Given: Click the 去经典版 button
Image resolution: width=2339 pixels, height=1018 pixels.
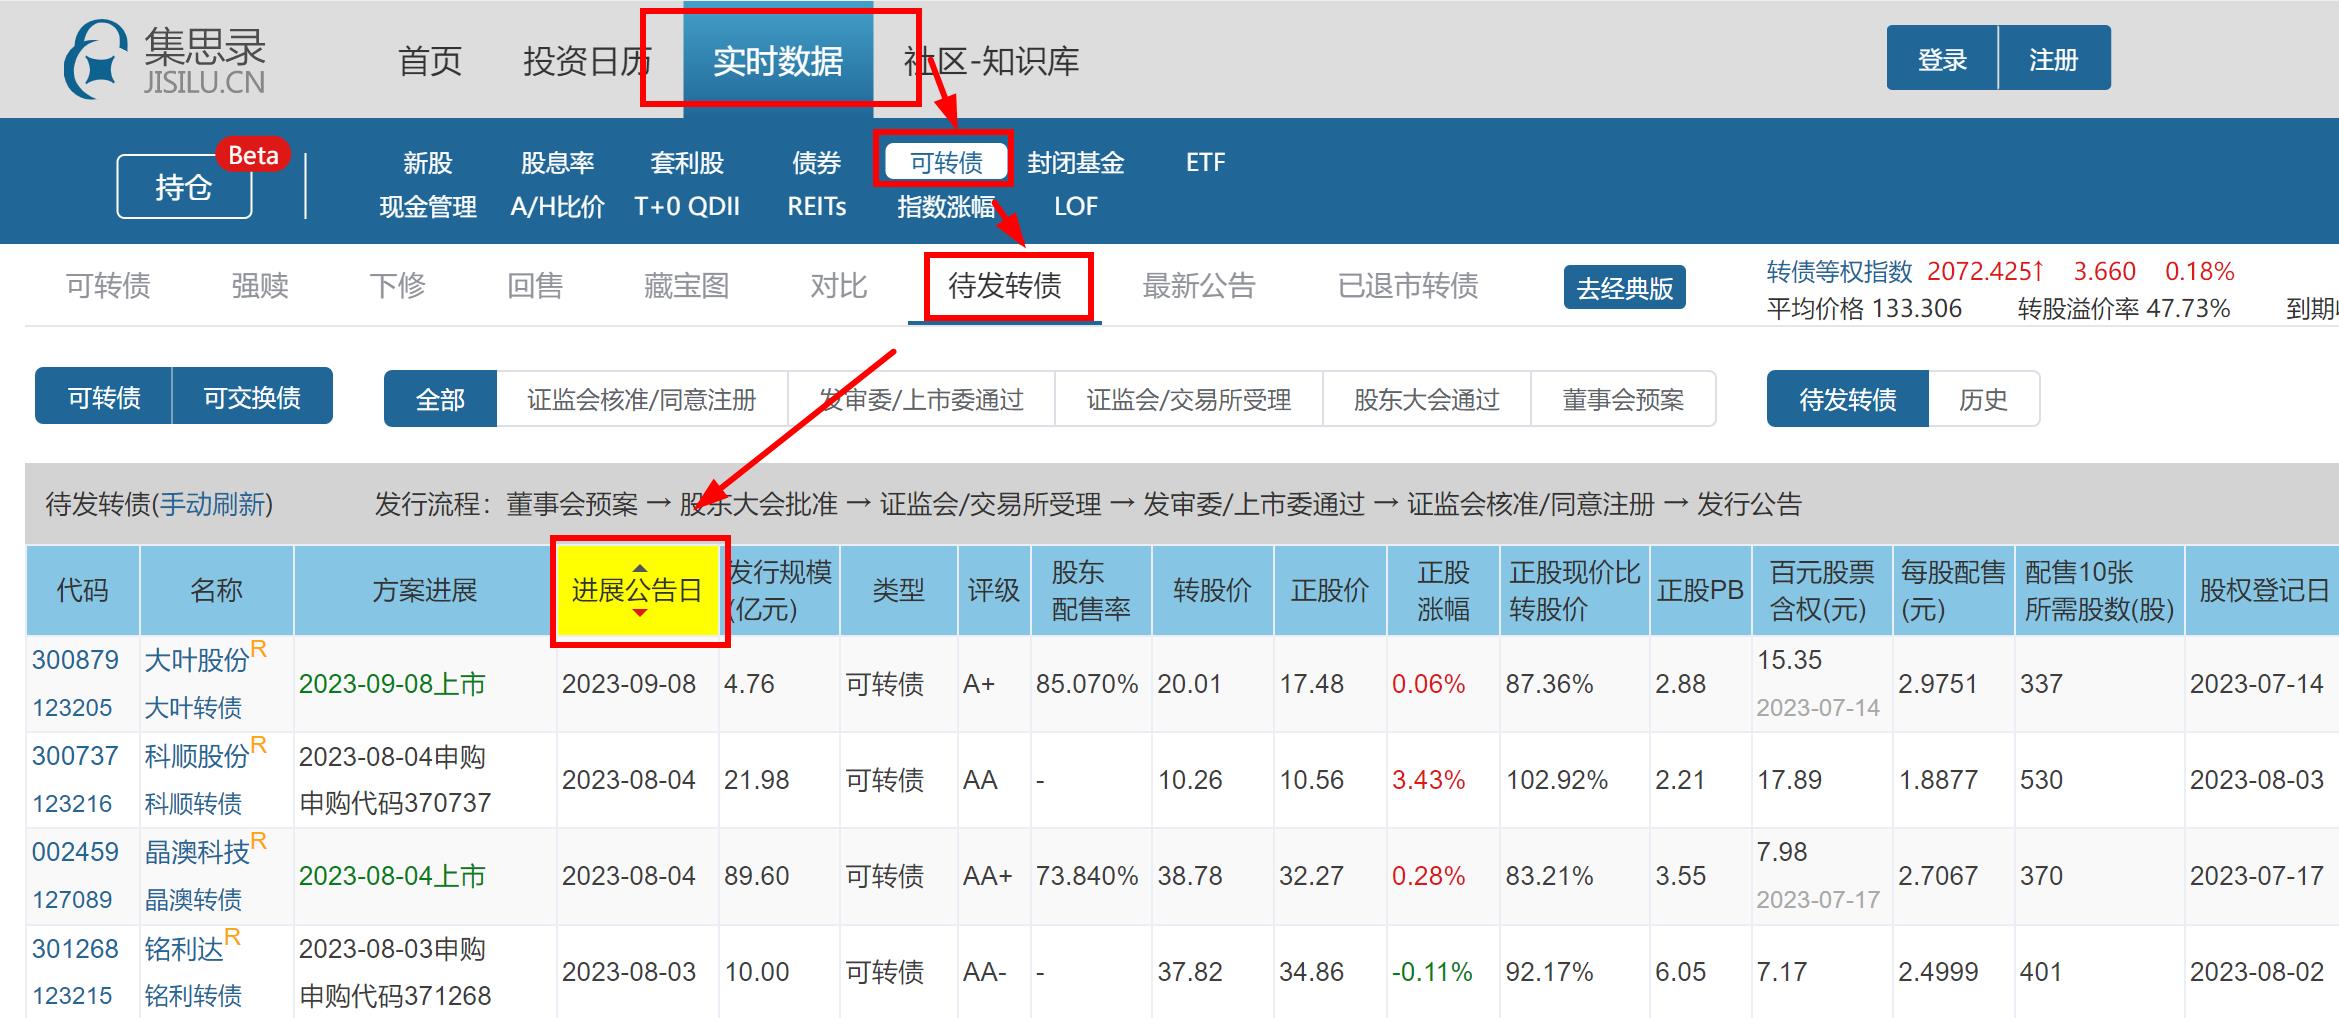Looking at the screenshot, I should (1624, 287).
